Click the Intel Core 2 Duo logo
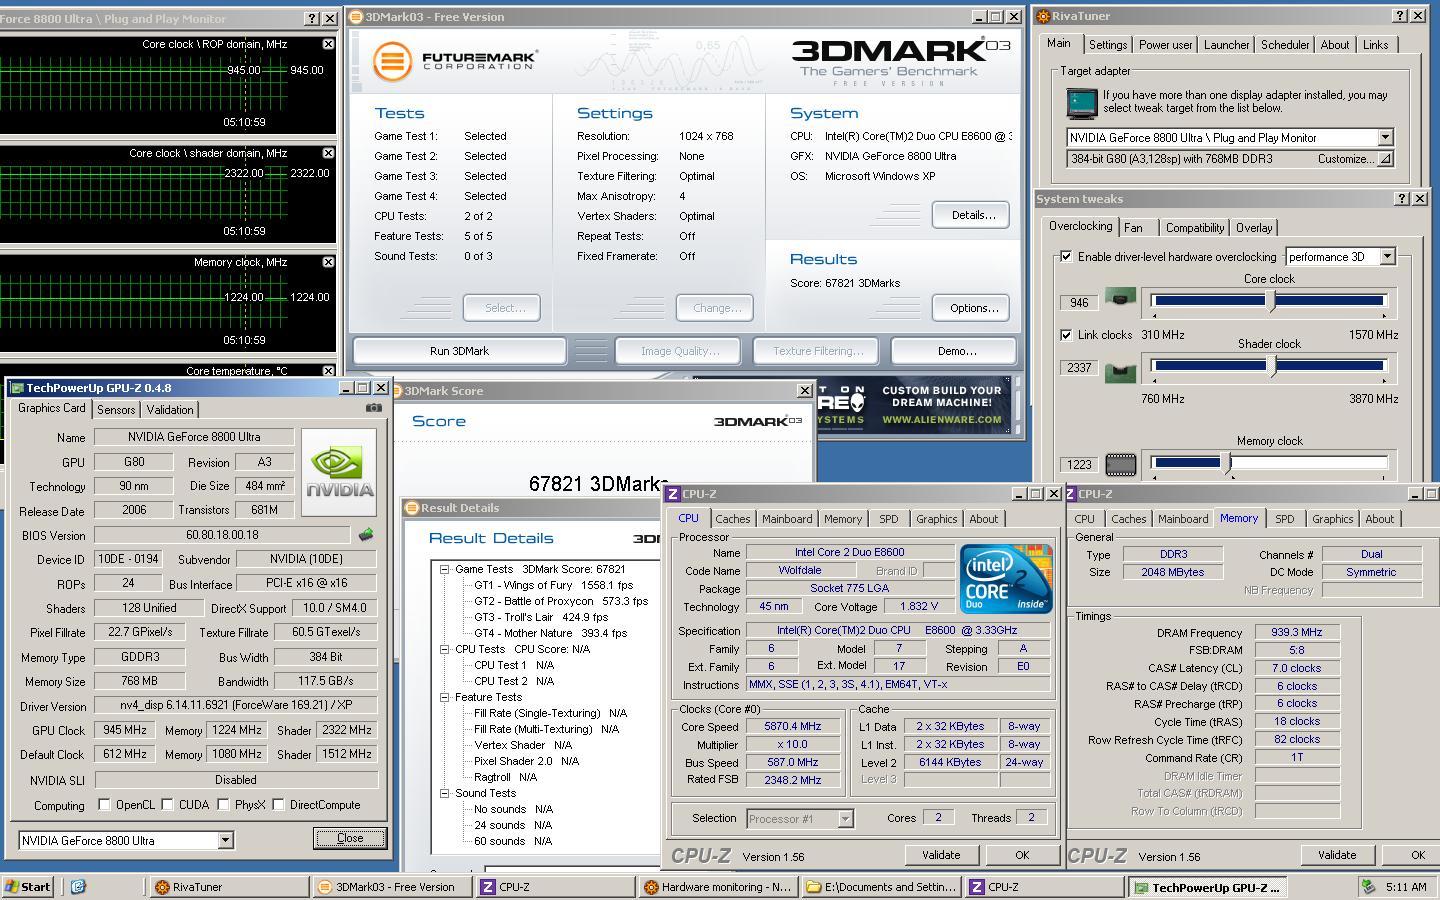Image resolution: width=1440 pixels, height=900 pixels. 1005,579
